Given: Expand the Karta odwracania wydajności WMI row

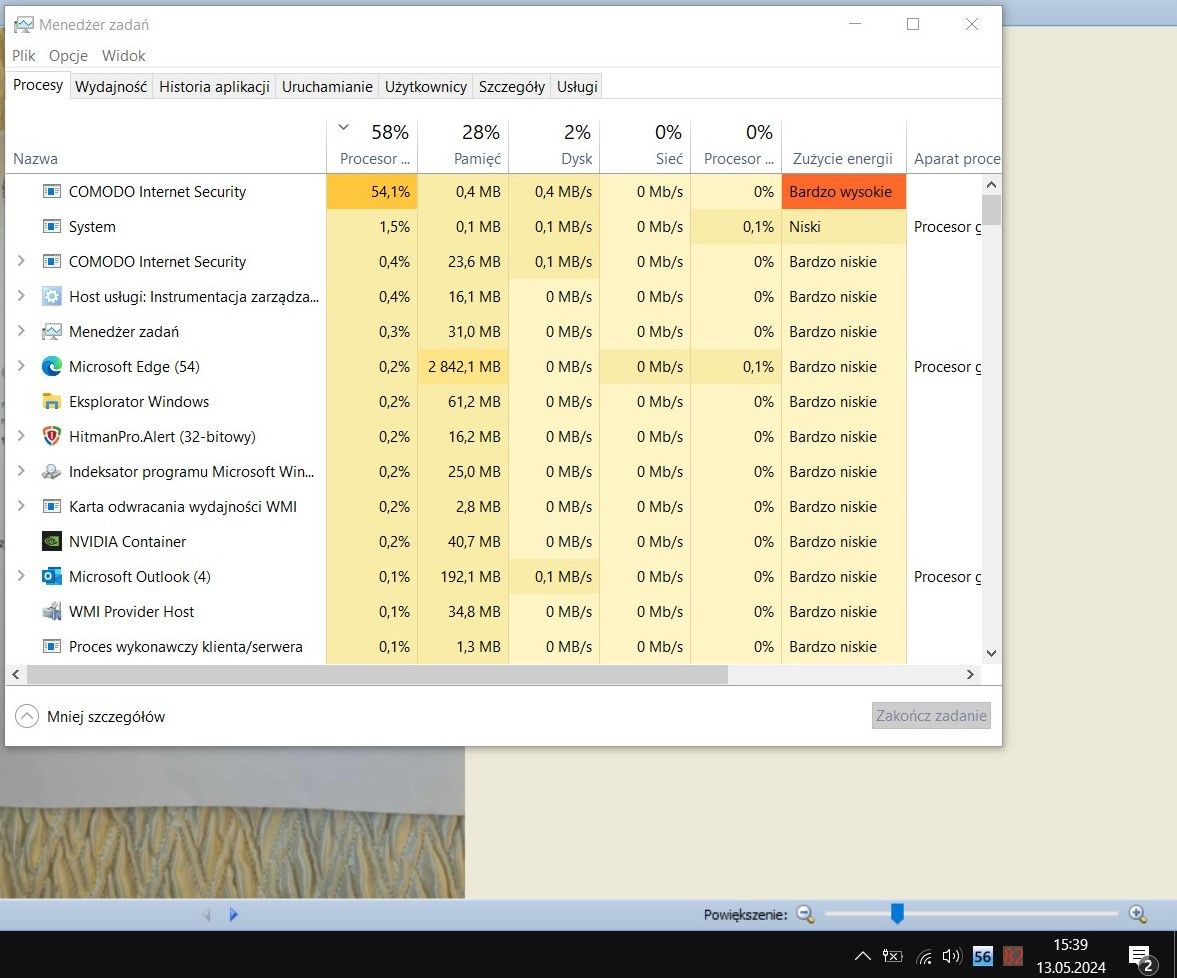Looking at the screenshot, I should (21, 506).
